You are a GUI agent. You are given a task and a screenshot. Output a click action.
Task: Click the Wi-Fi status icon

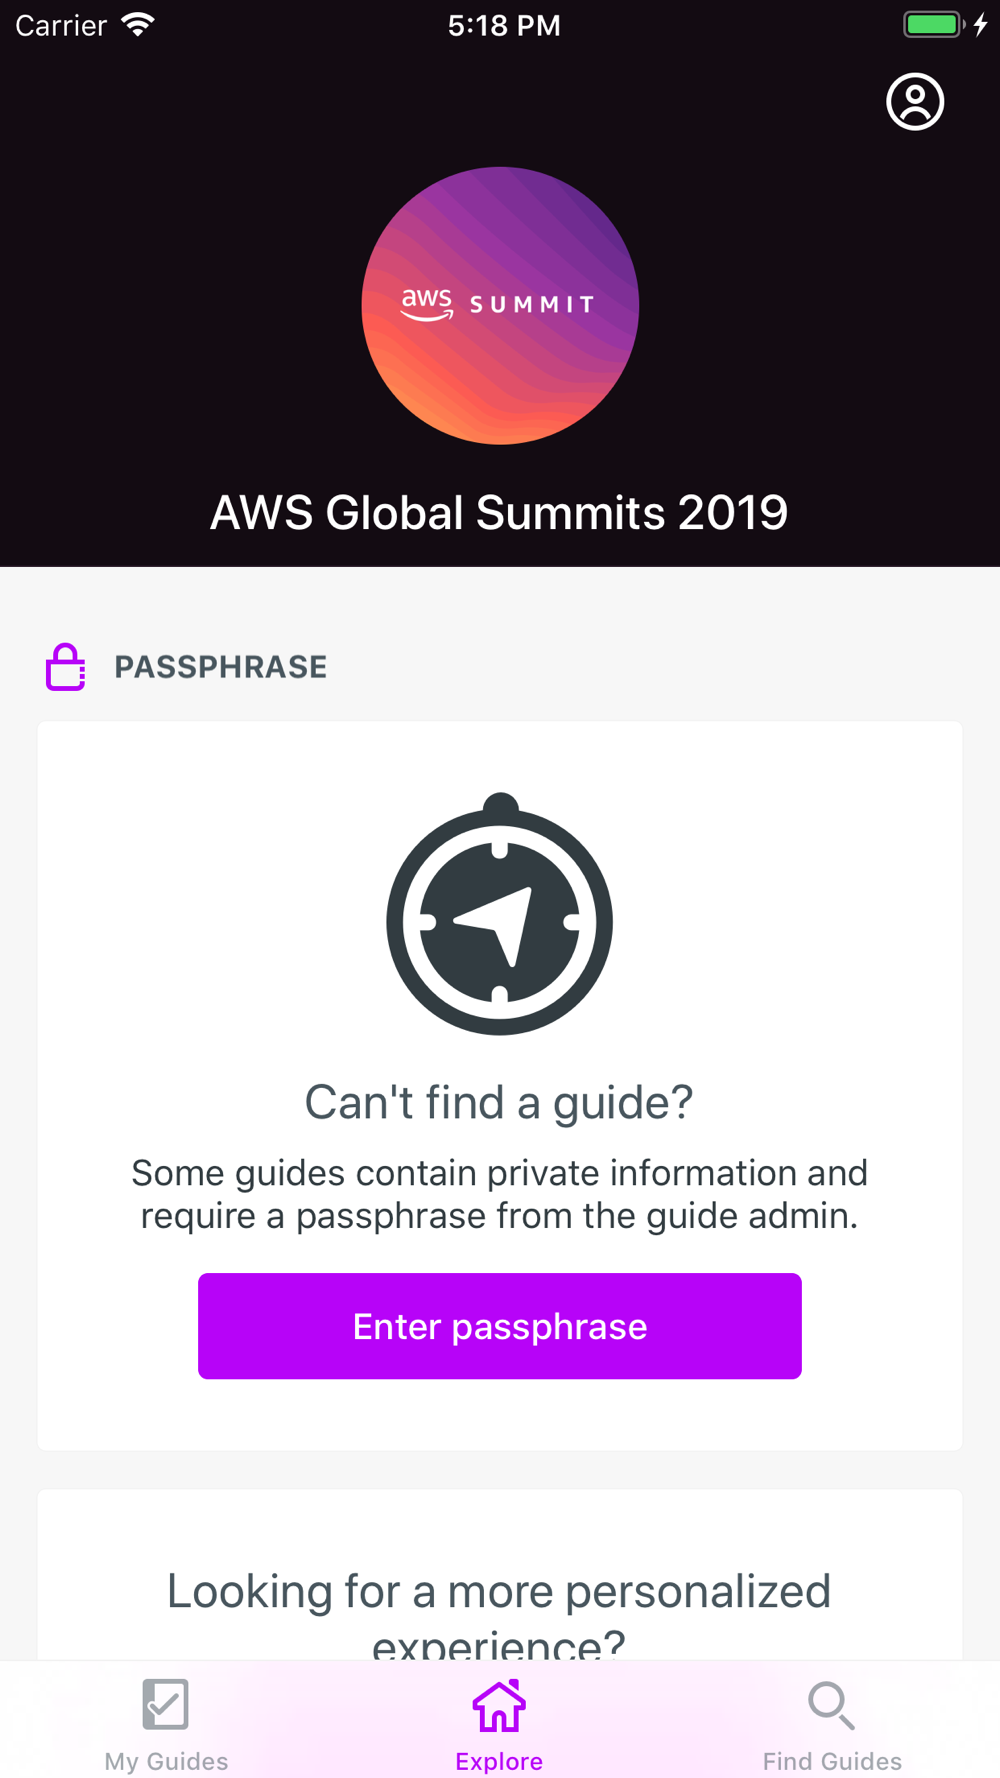[138, 25]
